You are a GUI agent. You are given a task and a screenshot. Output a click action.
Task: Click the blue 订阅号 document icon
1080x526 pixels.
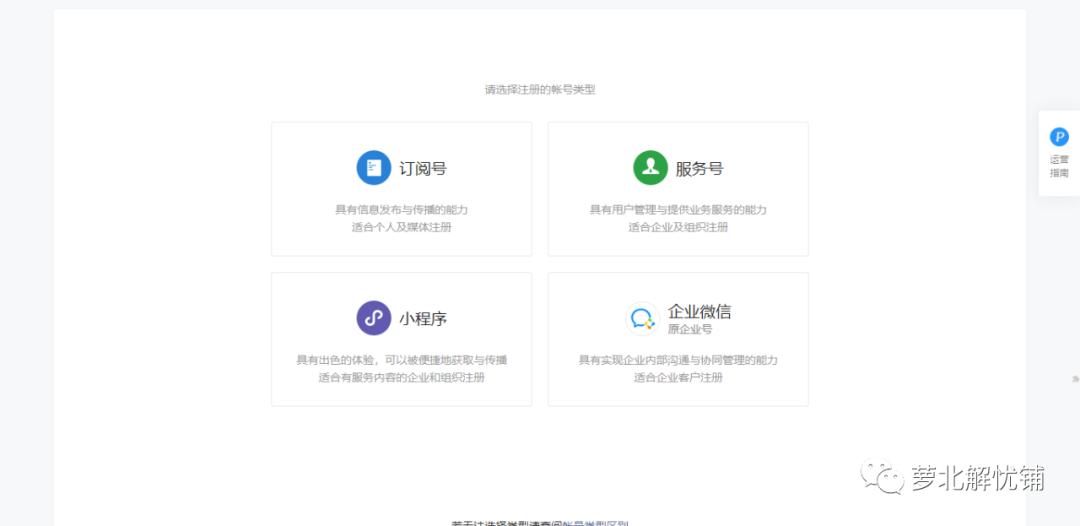click(374, 168)
